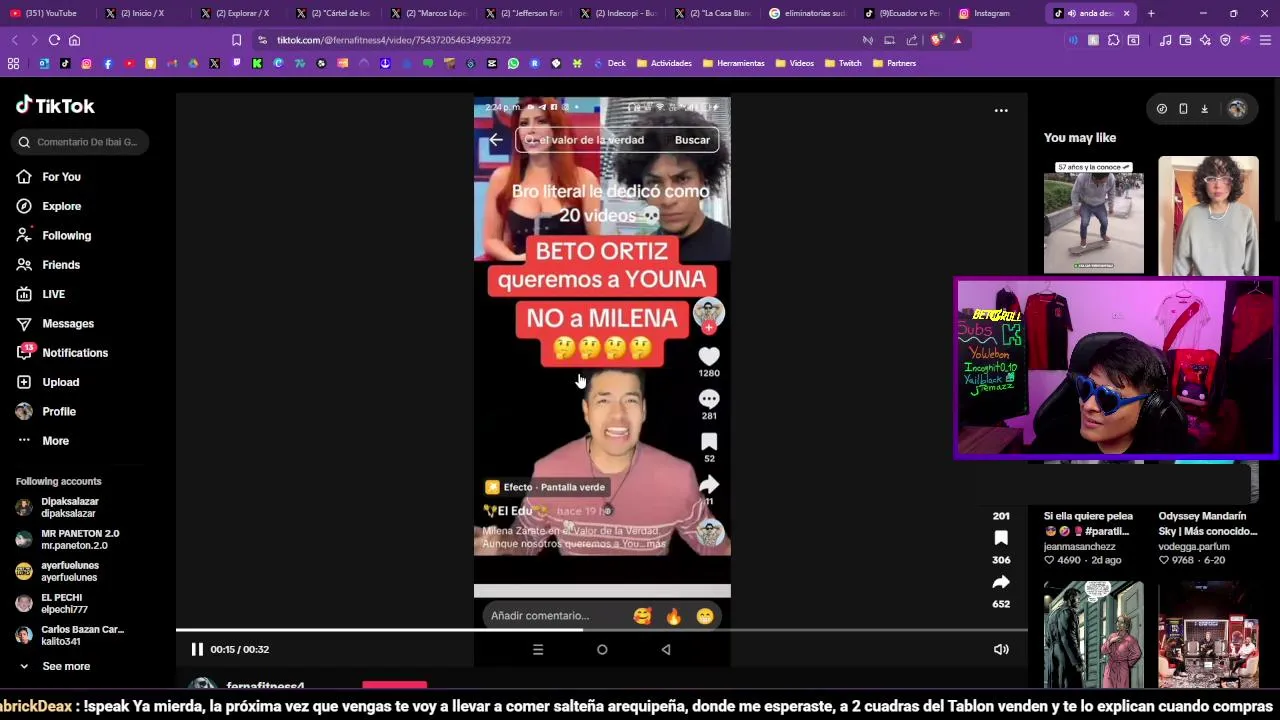Click the video progress bar
The image size is (1280, 720).
[601, 630]
